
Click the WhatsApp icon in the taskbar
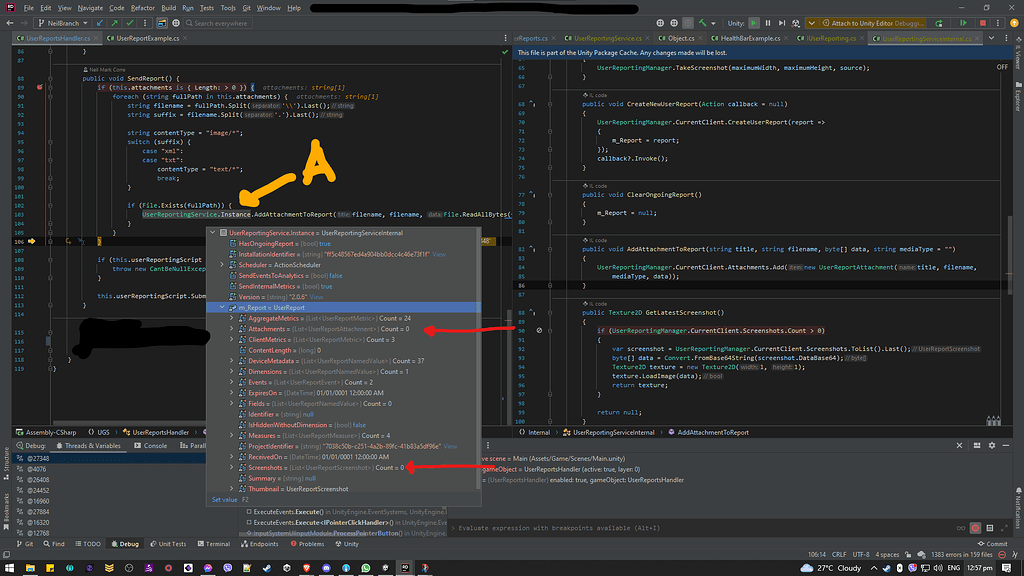(365, 567)
